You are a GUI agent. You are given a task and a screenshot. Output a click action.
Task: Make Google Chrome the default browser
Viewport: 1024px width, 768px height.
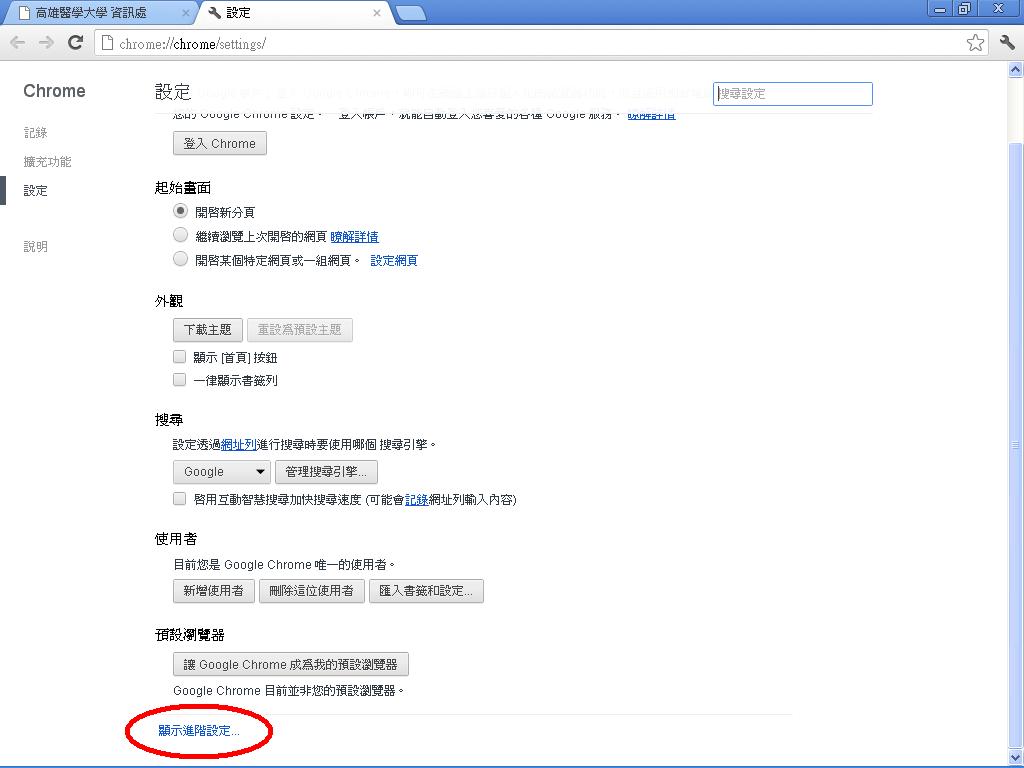click(x=291, y=665)
